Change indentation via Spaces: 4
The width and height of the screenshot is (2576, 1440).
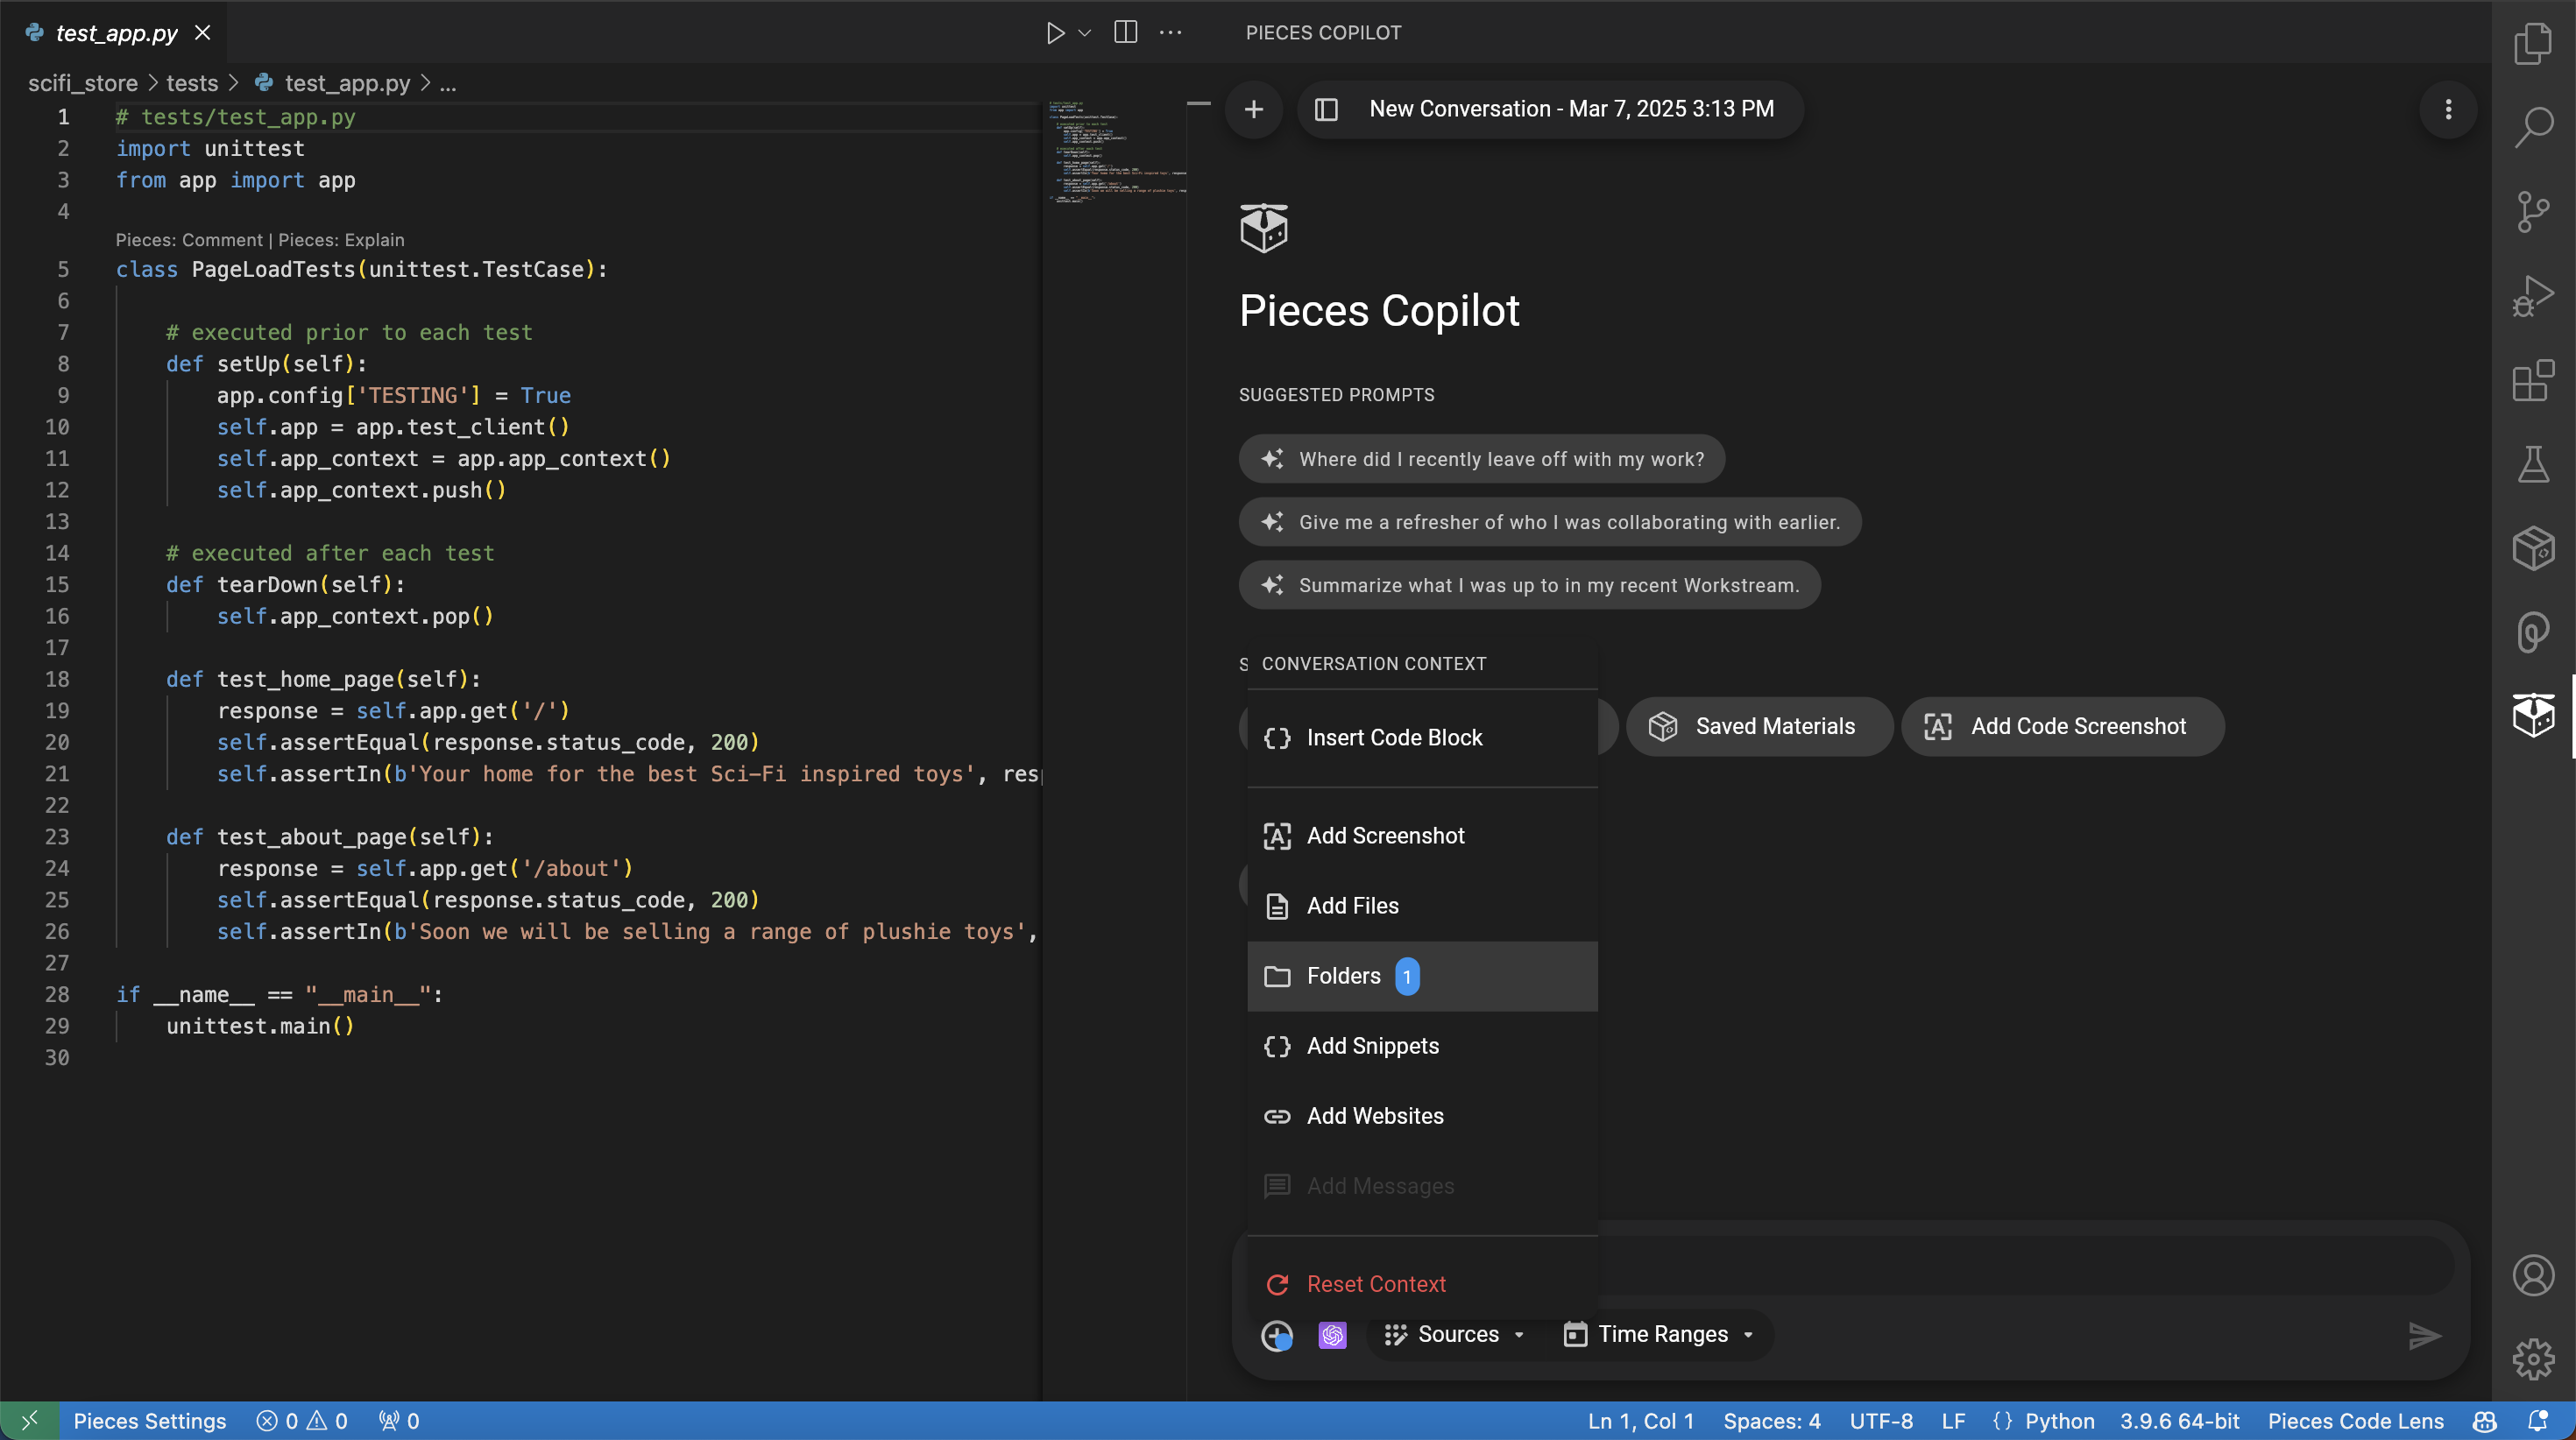coord(1771,1421)
